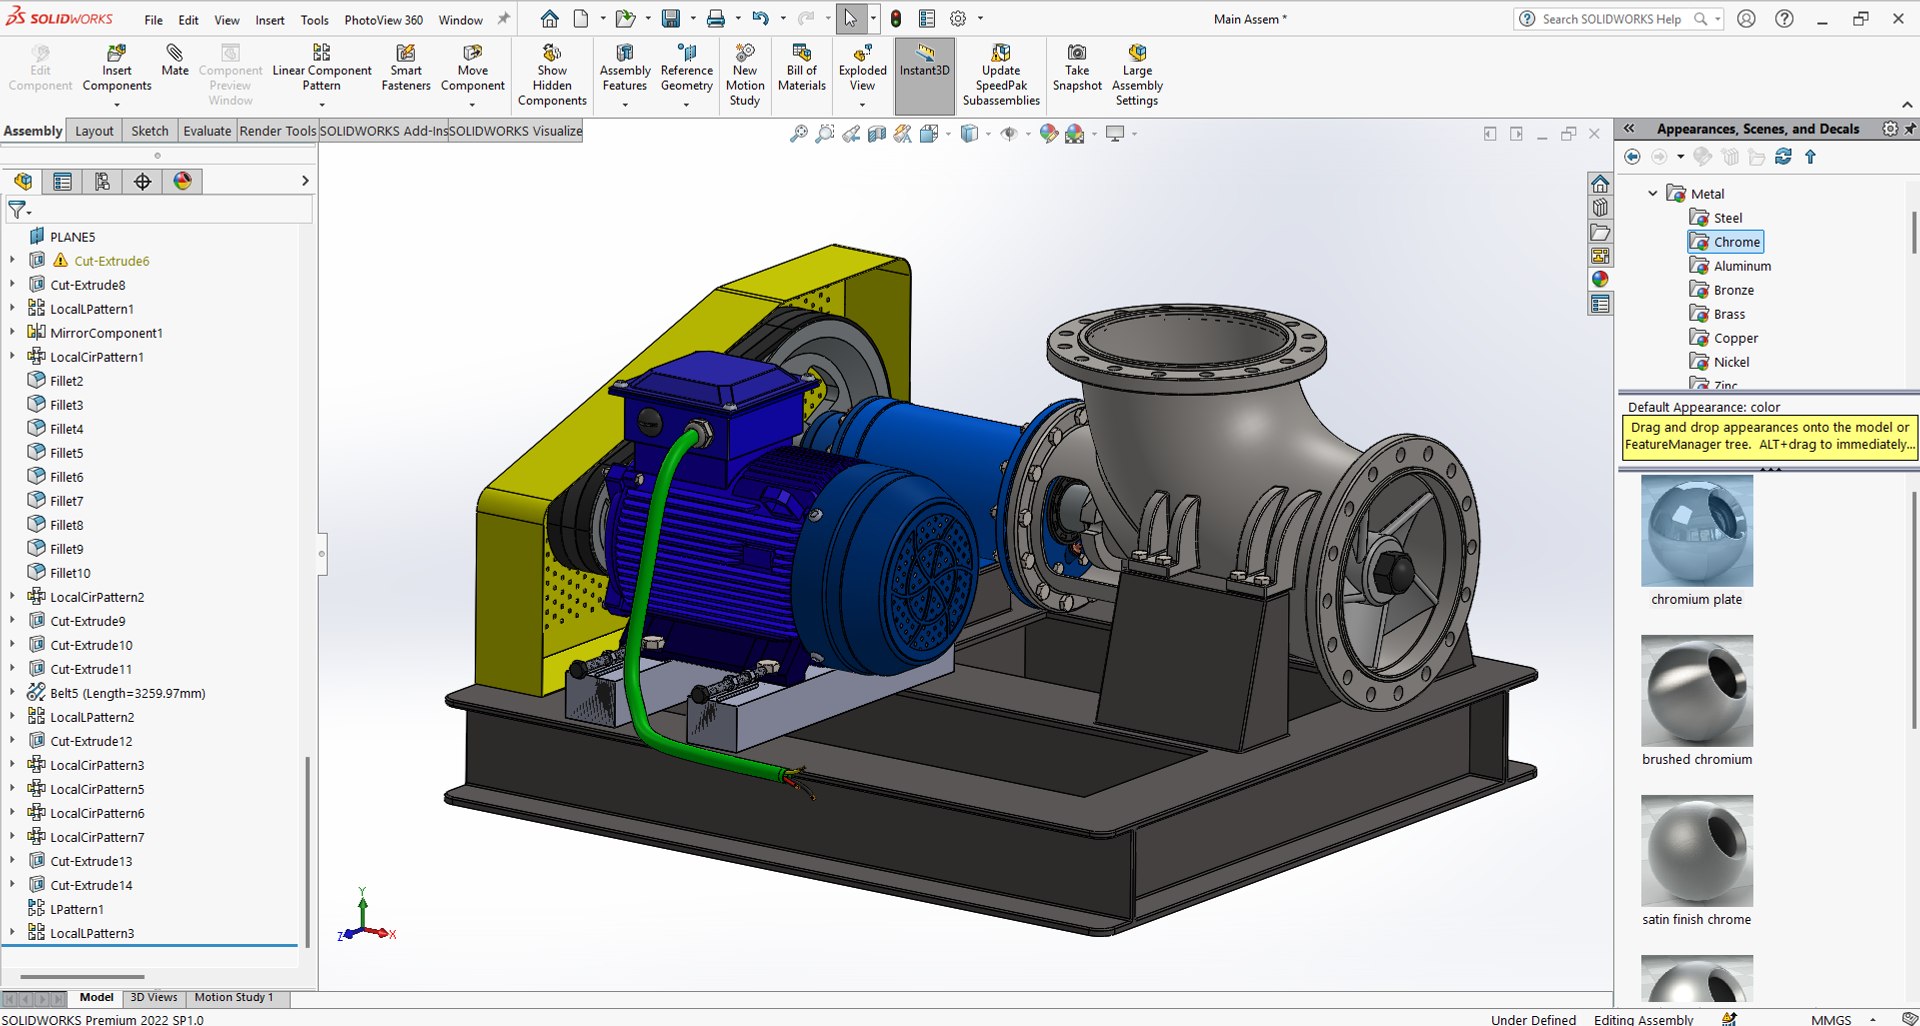Open Assembly Features tool
Viewport: 1920px width, 1026px height.
[x=625, y=68]
